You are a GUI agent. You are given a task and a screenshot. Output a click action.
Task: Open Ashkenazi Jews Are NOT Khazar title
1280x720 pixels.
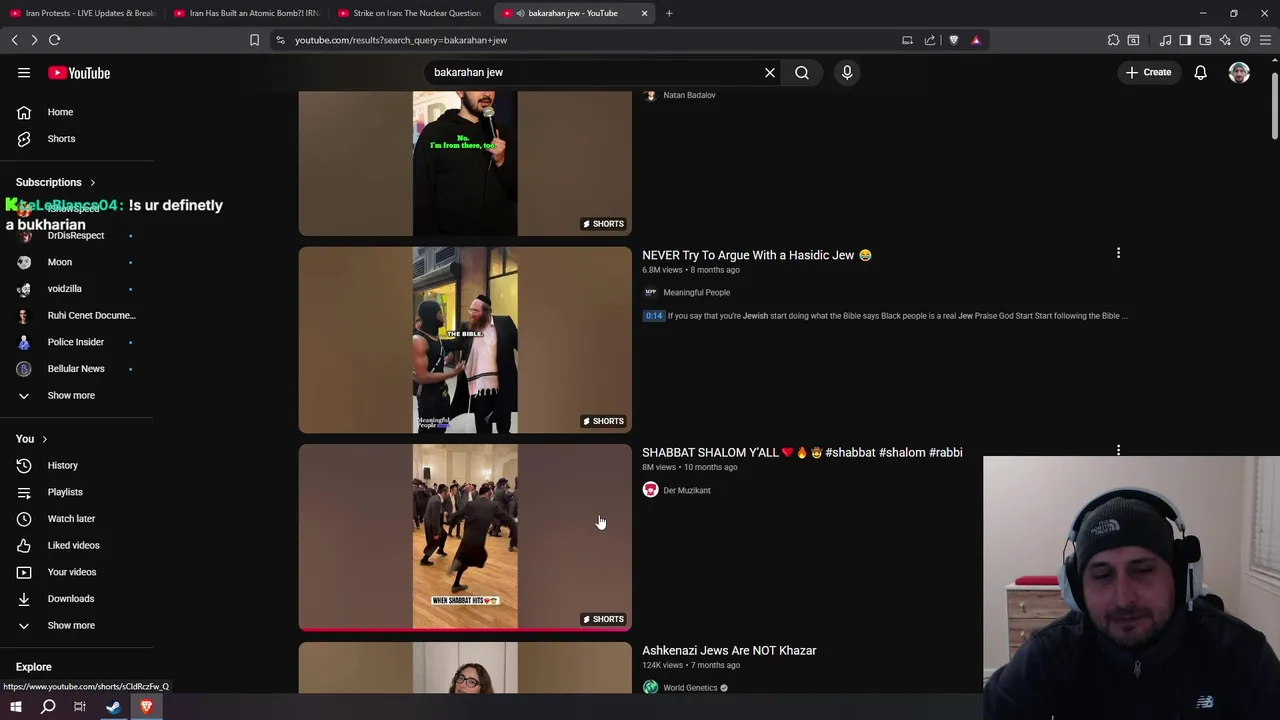tap(729, 650)
